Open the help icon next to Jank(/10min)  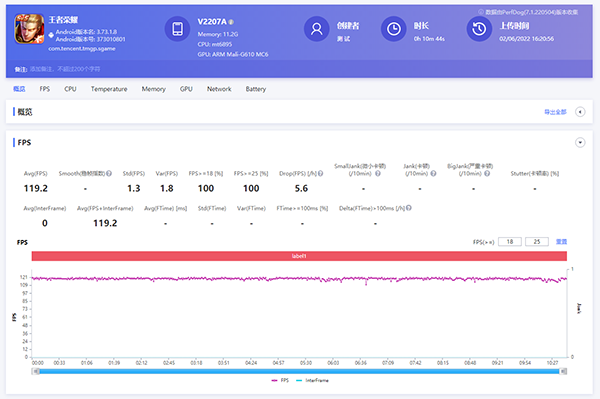433,174
